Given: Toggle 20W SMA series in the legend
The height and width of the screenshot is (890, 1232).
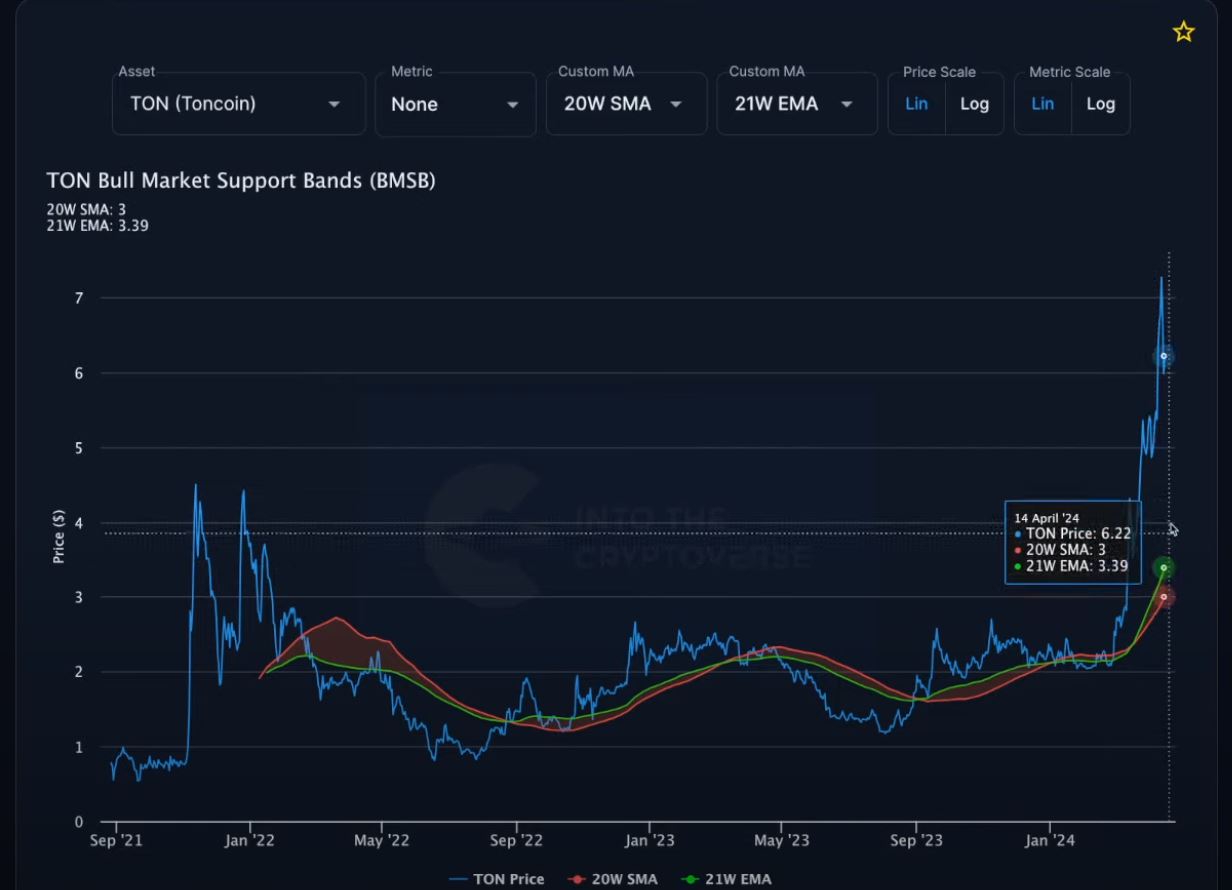Looking at the screenshot, I should coord(612,879).
